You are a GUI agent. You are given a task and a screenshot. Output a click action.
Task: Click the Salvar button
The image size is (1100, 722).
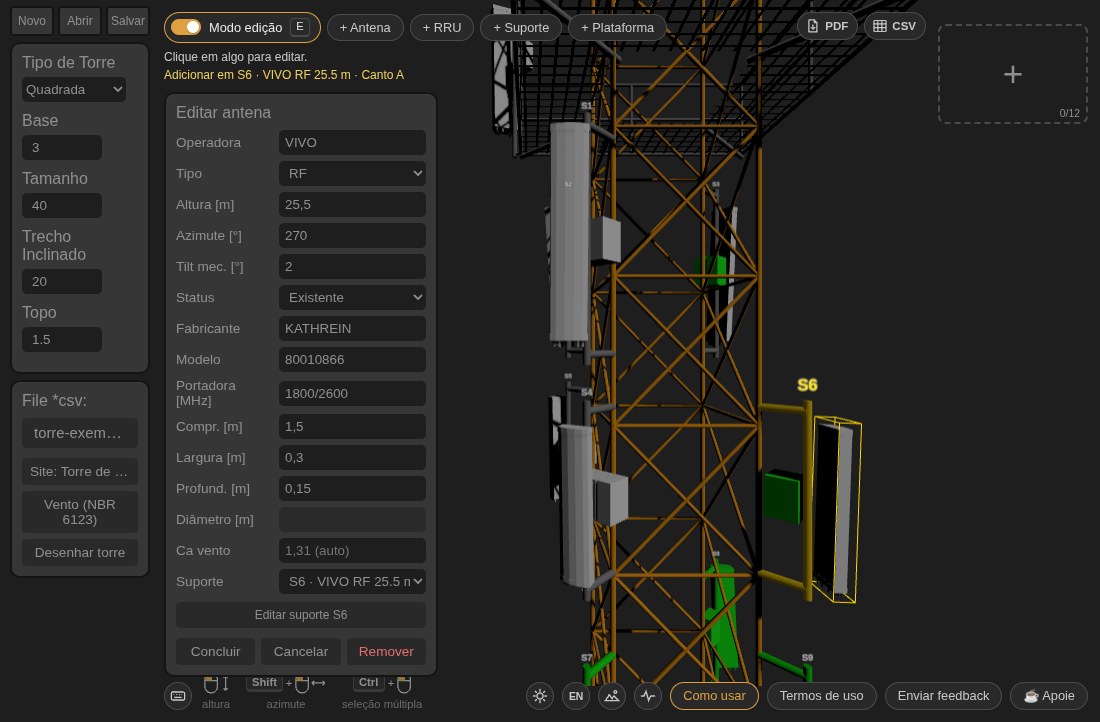(128, 21)
